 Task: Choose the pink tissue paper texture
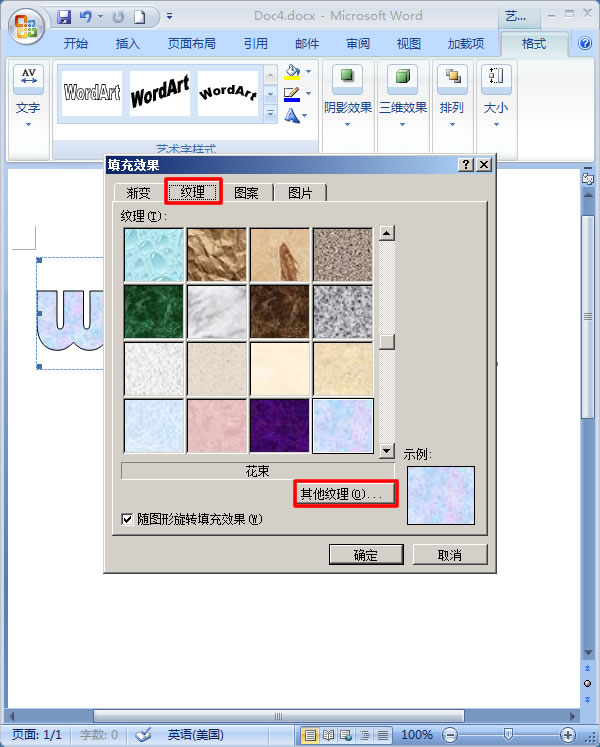click(217, 425)
